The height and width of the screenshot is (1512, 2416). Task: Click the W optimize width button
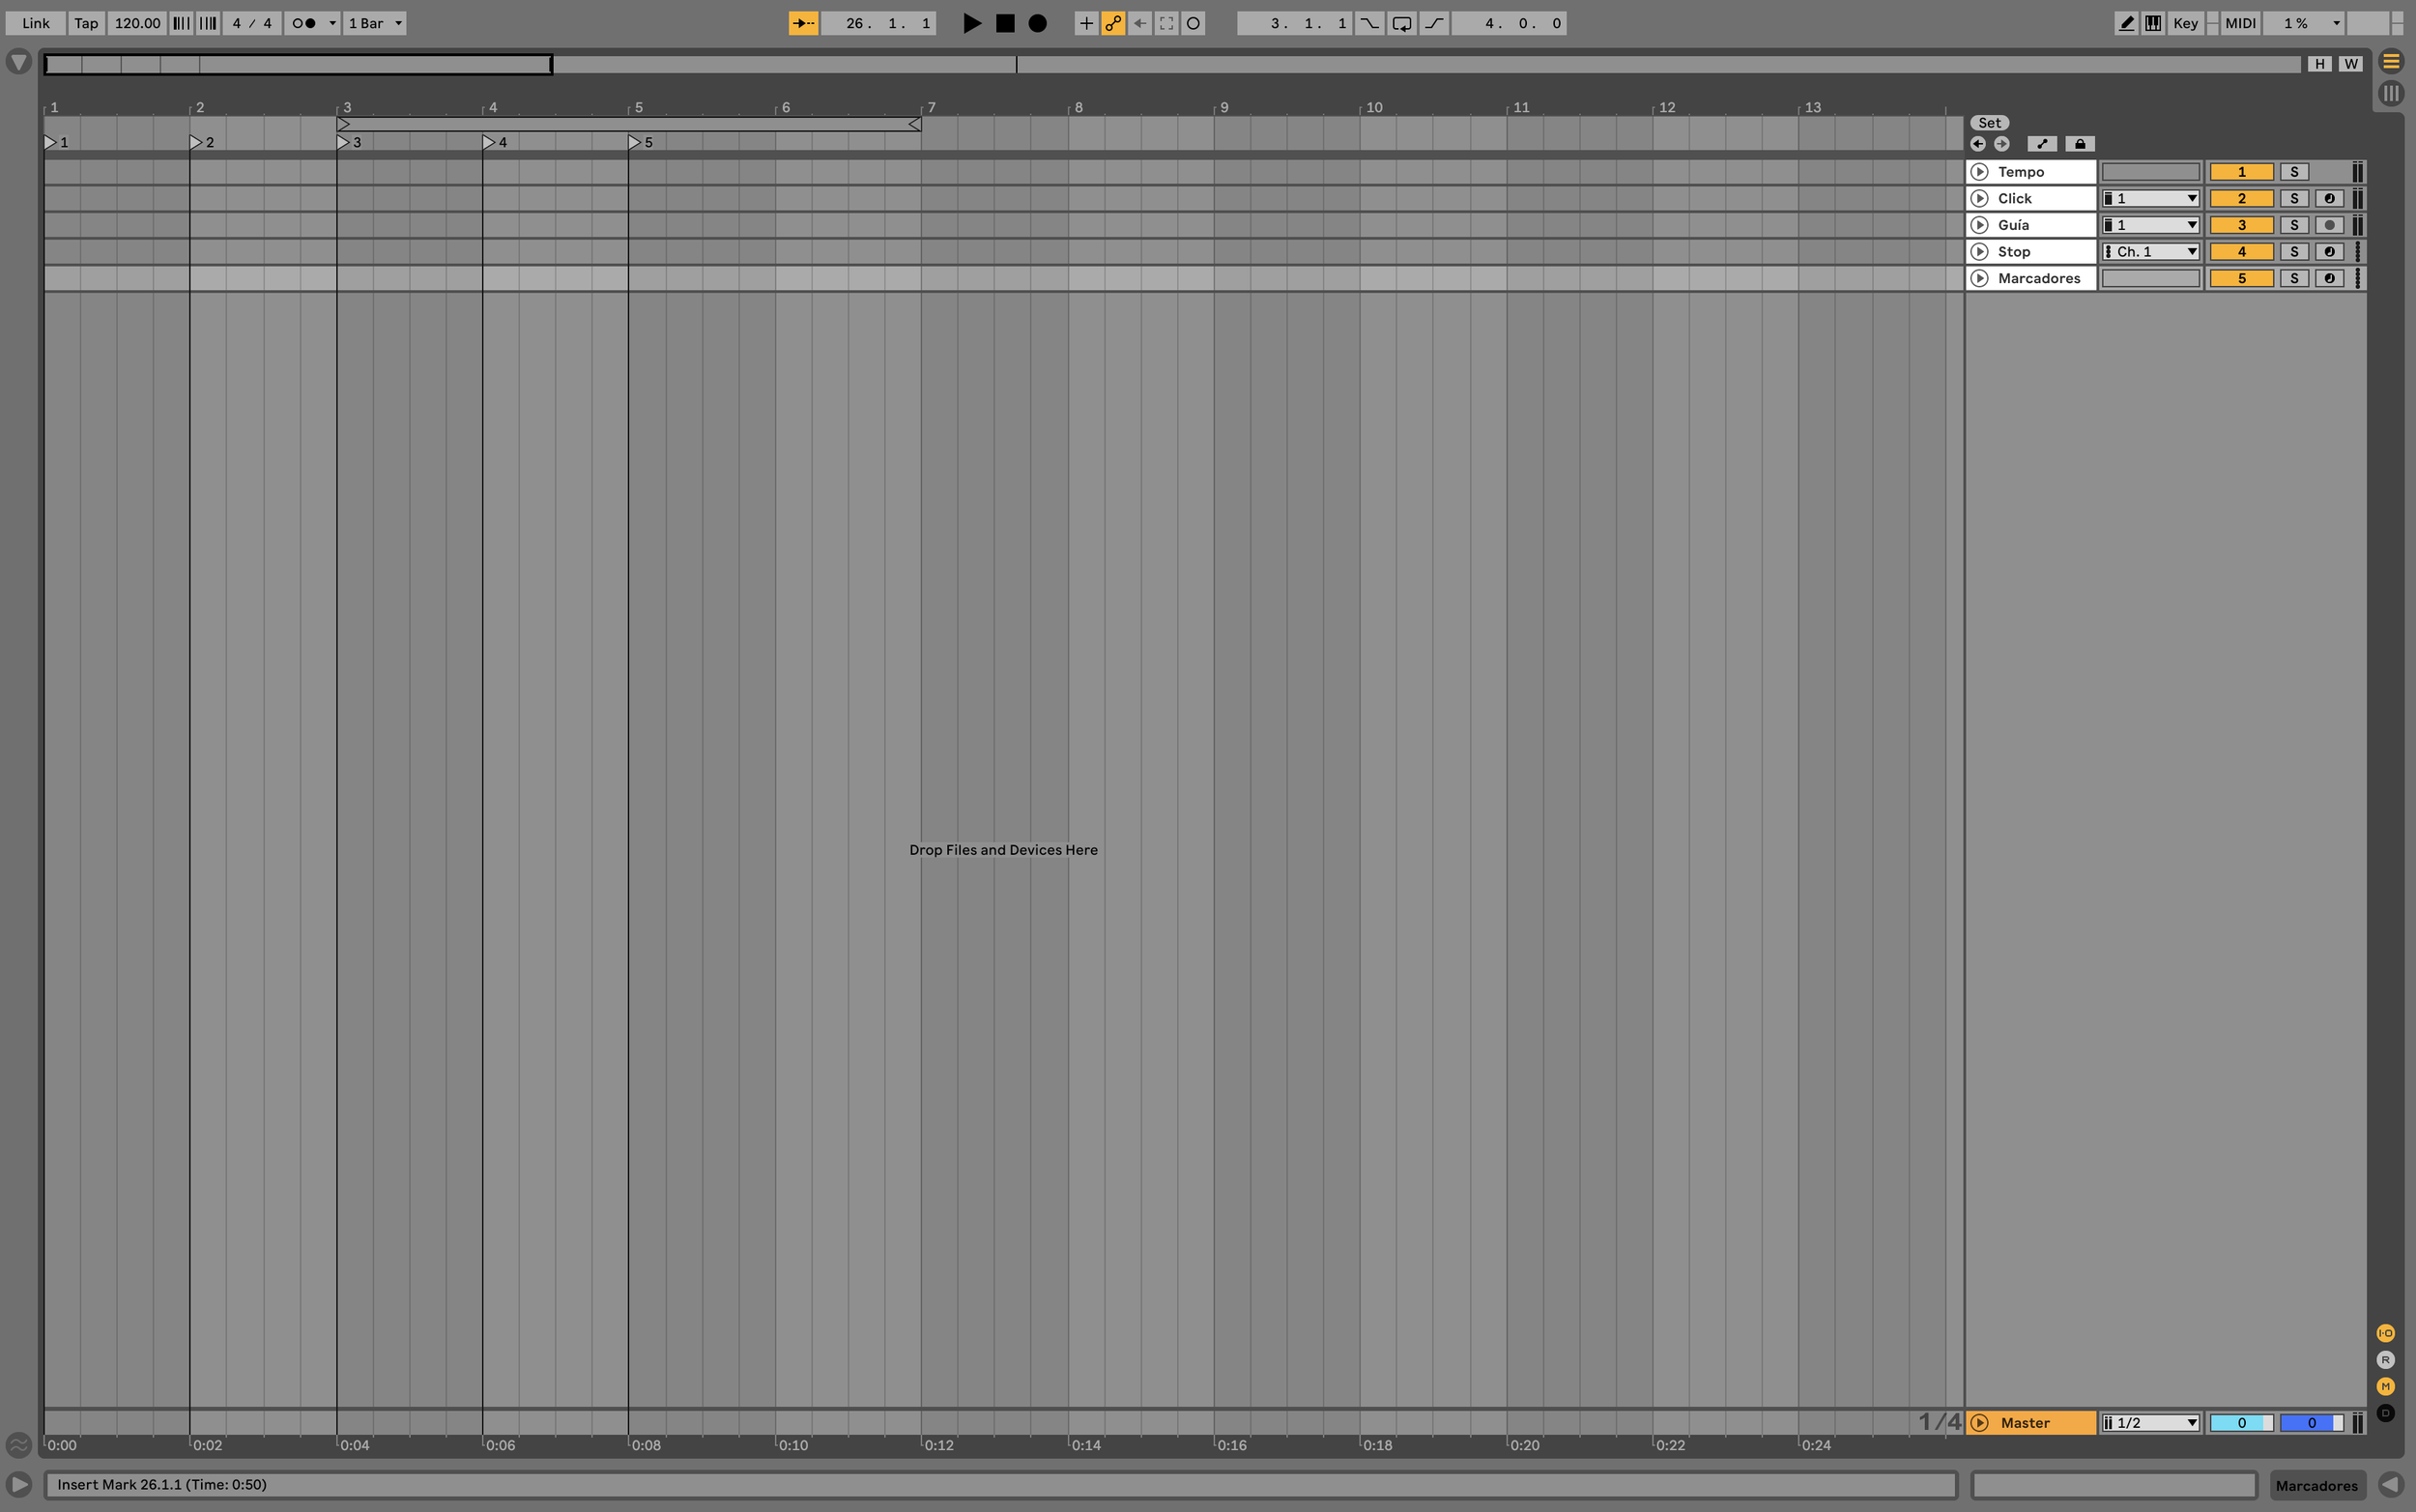pyautogui.click(x=2351, y=64)
